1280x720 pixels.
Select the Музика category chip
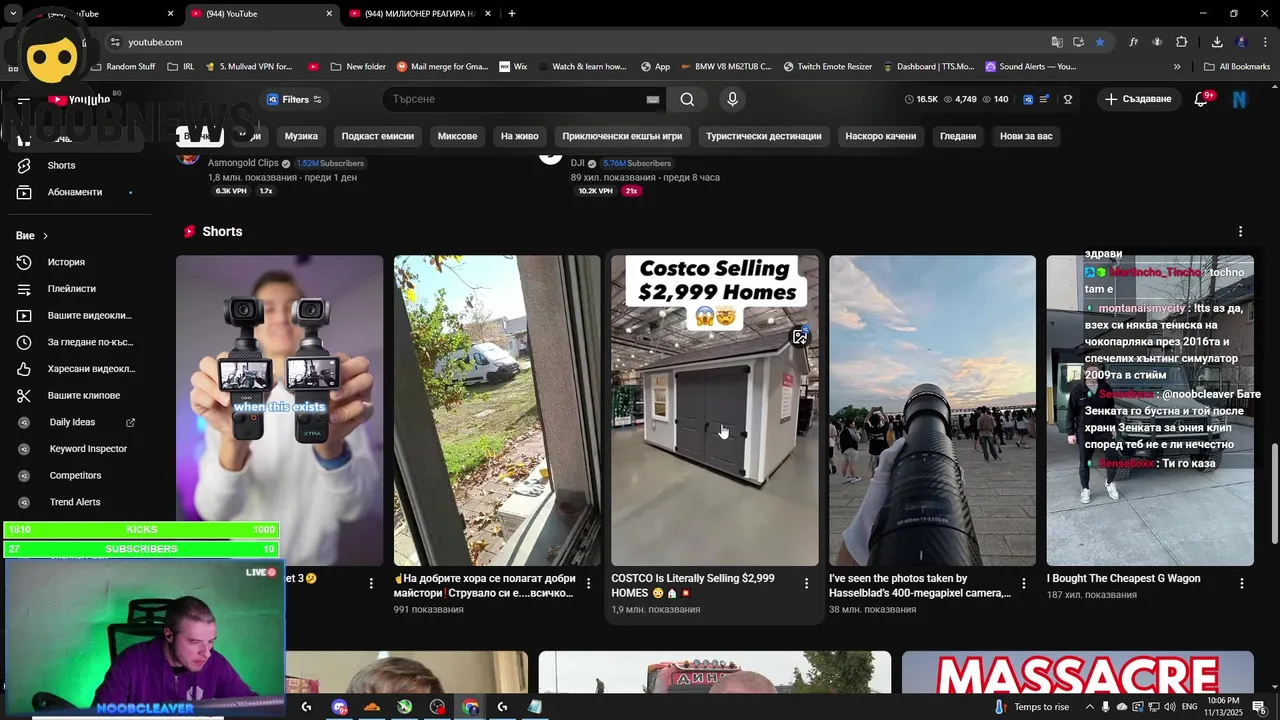[301, 136]
